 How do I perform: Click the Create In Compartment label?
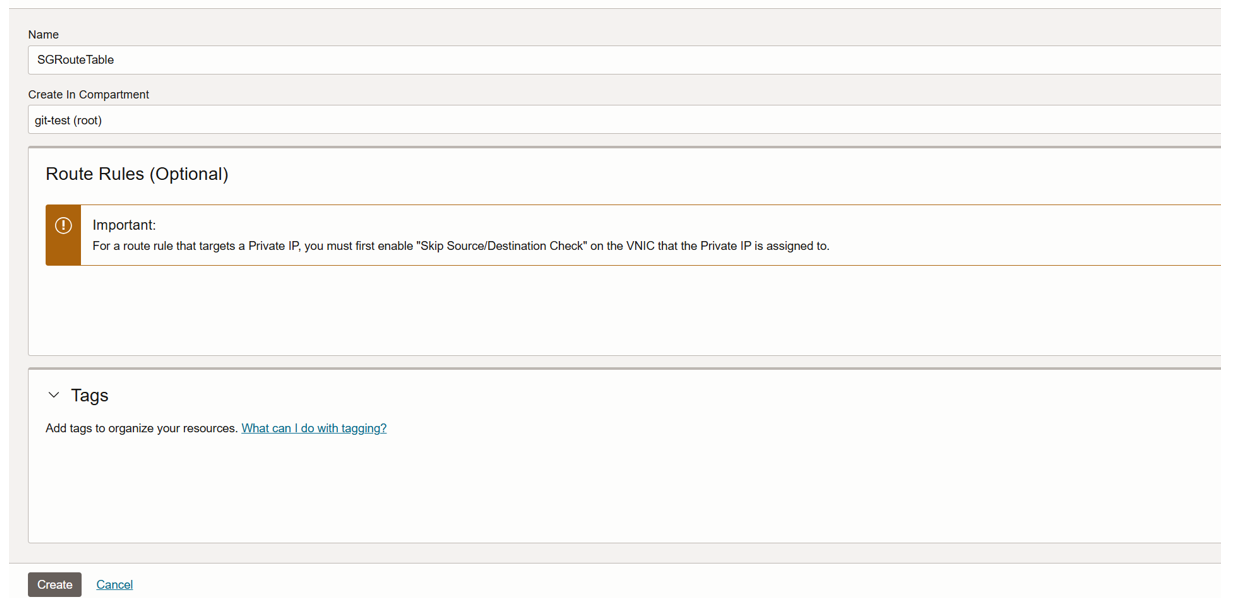[88, 95]
